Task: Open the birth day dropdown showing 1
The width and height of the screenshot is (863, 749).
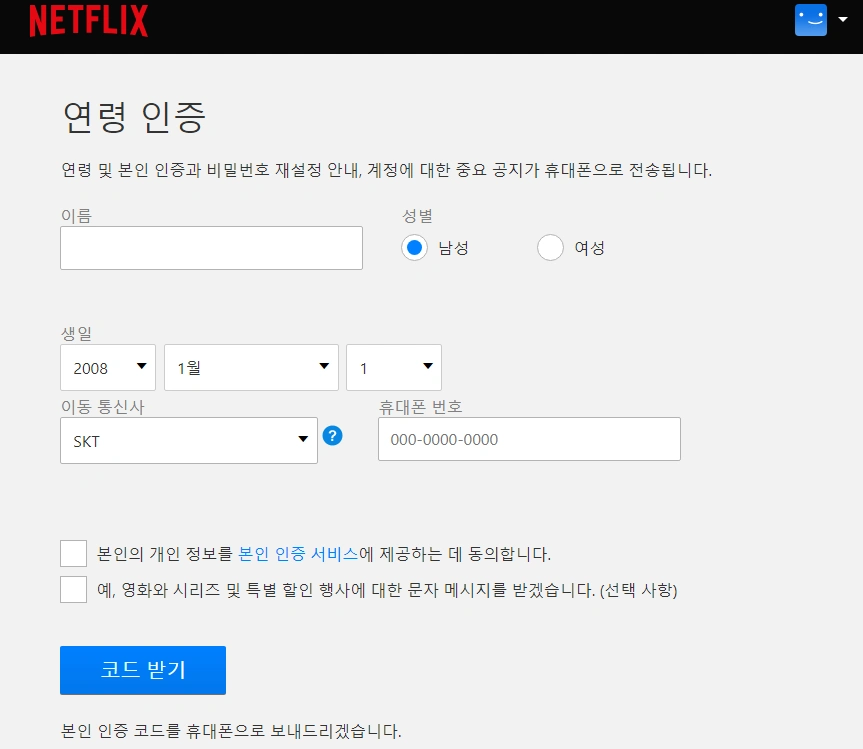Action: (394, 368)
